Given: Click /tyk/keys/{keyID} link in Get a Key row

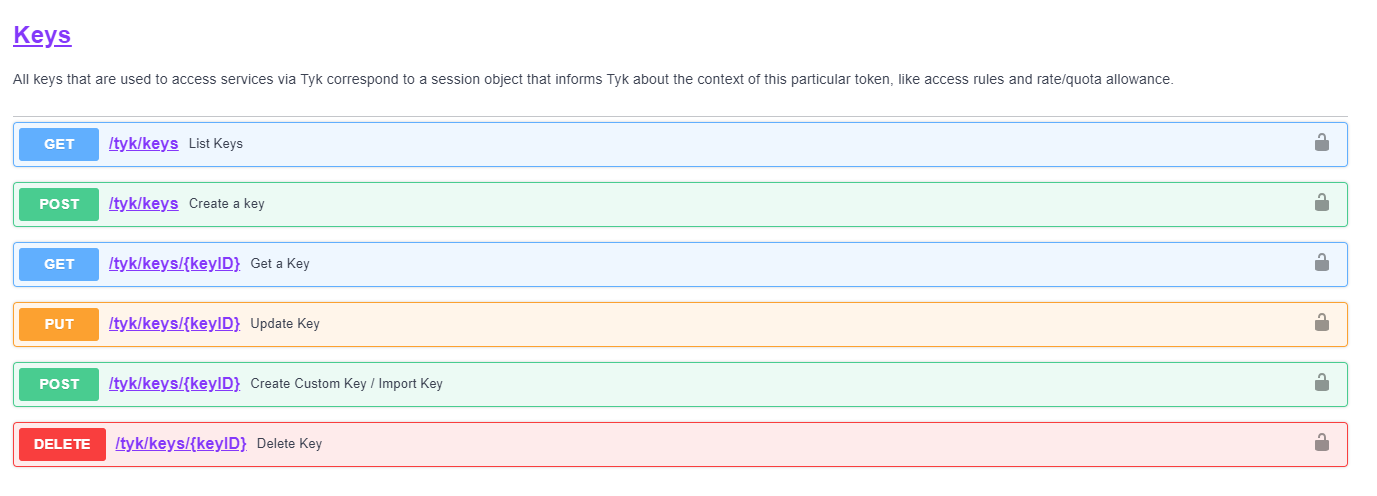Looking at the screenshot, I should pyautogui.click(x=174, y=264).
